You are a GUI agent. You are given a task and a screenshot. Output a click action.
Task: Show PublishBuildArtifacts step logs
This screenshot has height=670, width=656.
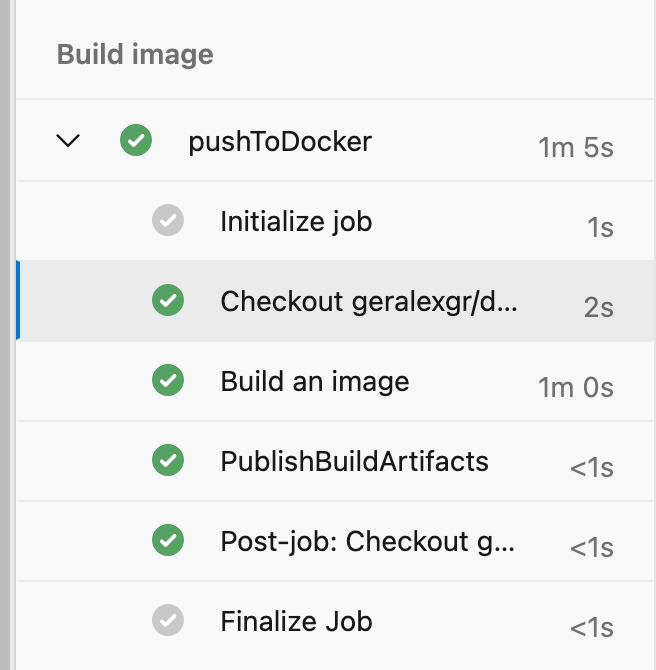(x=354, y=461)
